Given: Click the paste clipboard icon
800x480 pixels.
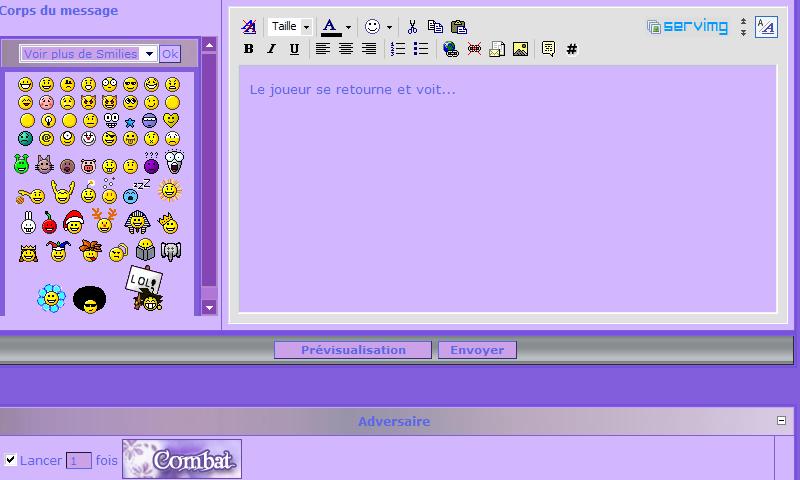Looking at the screenshot, I should click(x=459, y=27).
